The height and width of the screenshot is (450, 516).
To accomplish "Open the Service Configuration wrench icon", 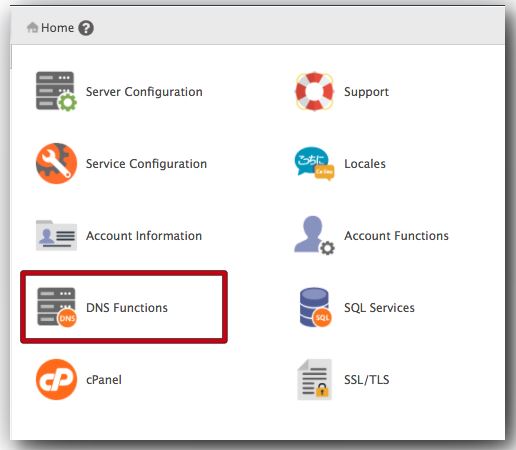I will tap(56, 163).
